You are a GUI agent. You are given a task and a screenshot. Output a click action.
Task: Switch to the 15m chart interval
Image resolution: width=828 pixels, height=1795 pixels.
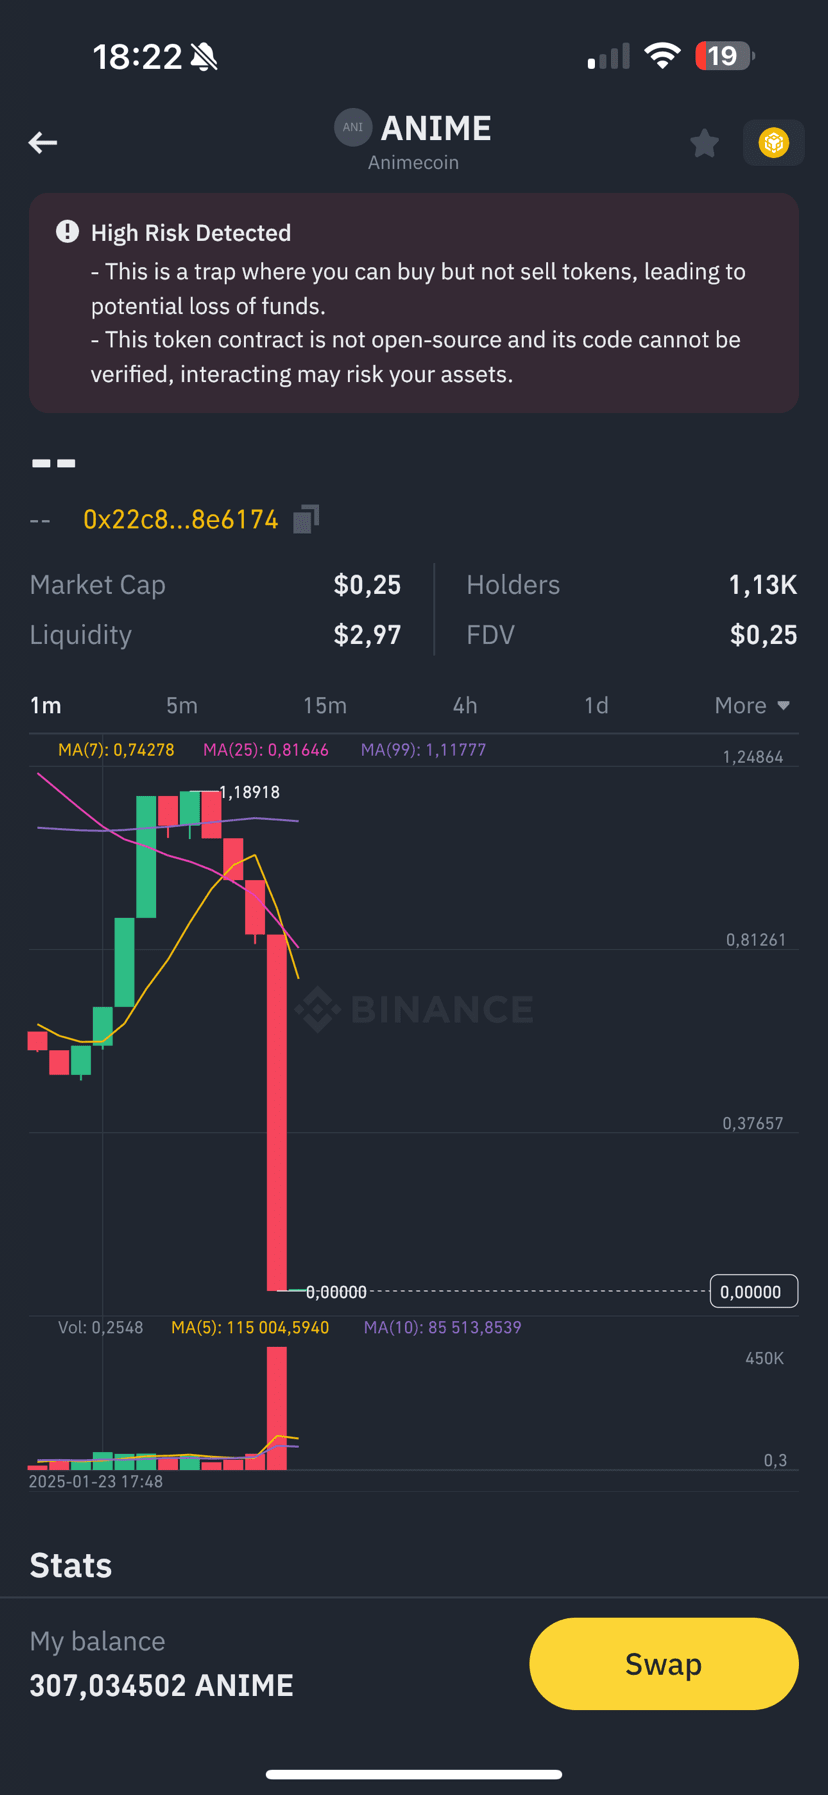pyautogui.click(x=325, y=705)
